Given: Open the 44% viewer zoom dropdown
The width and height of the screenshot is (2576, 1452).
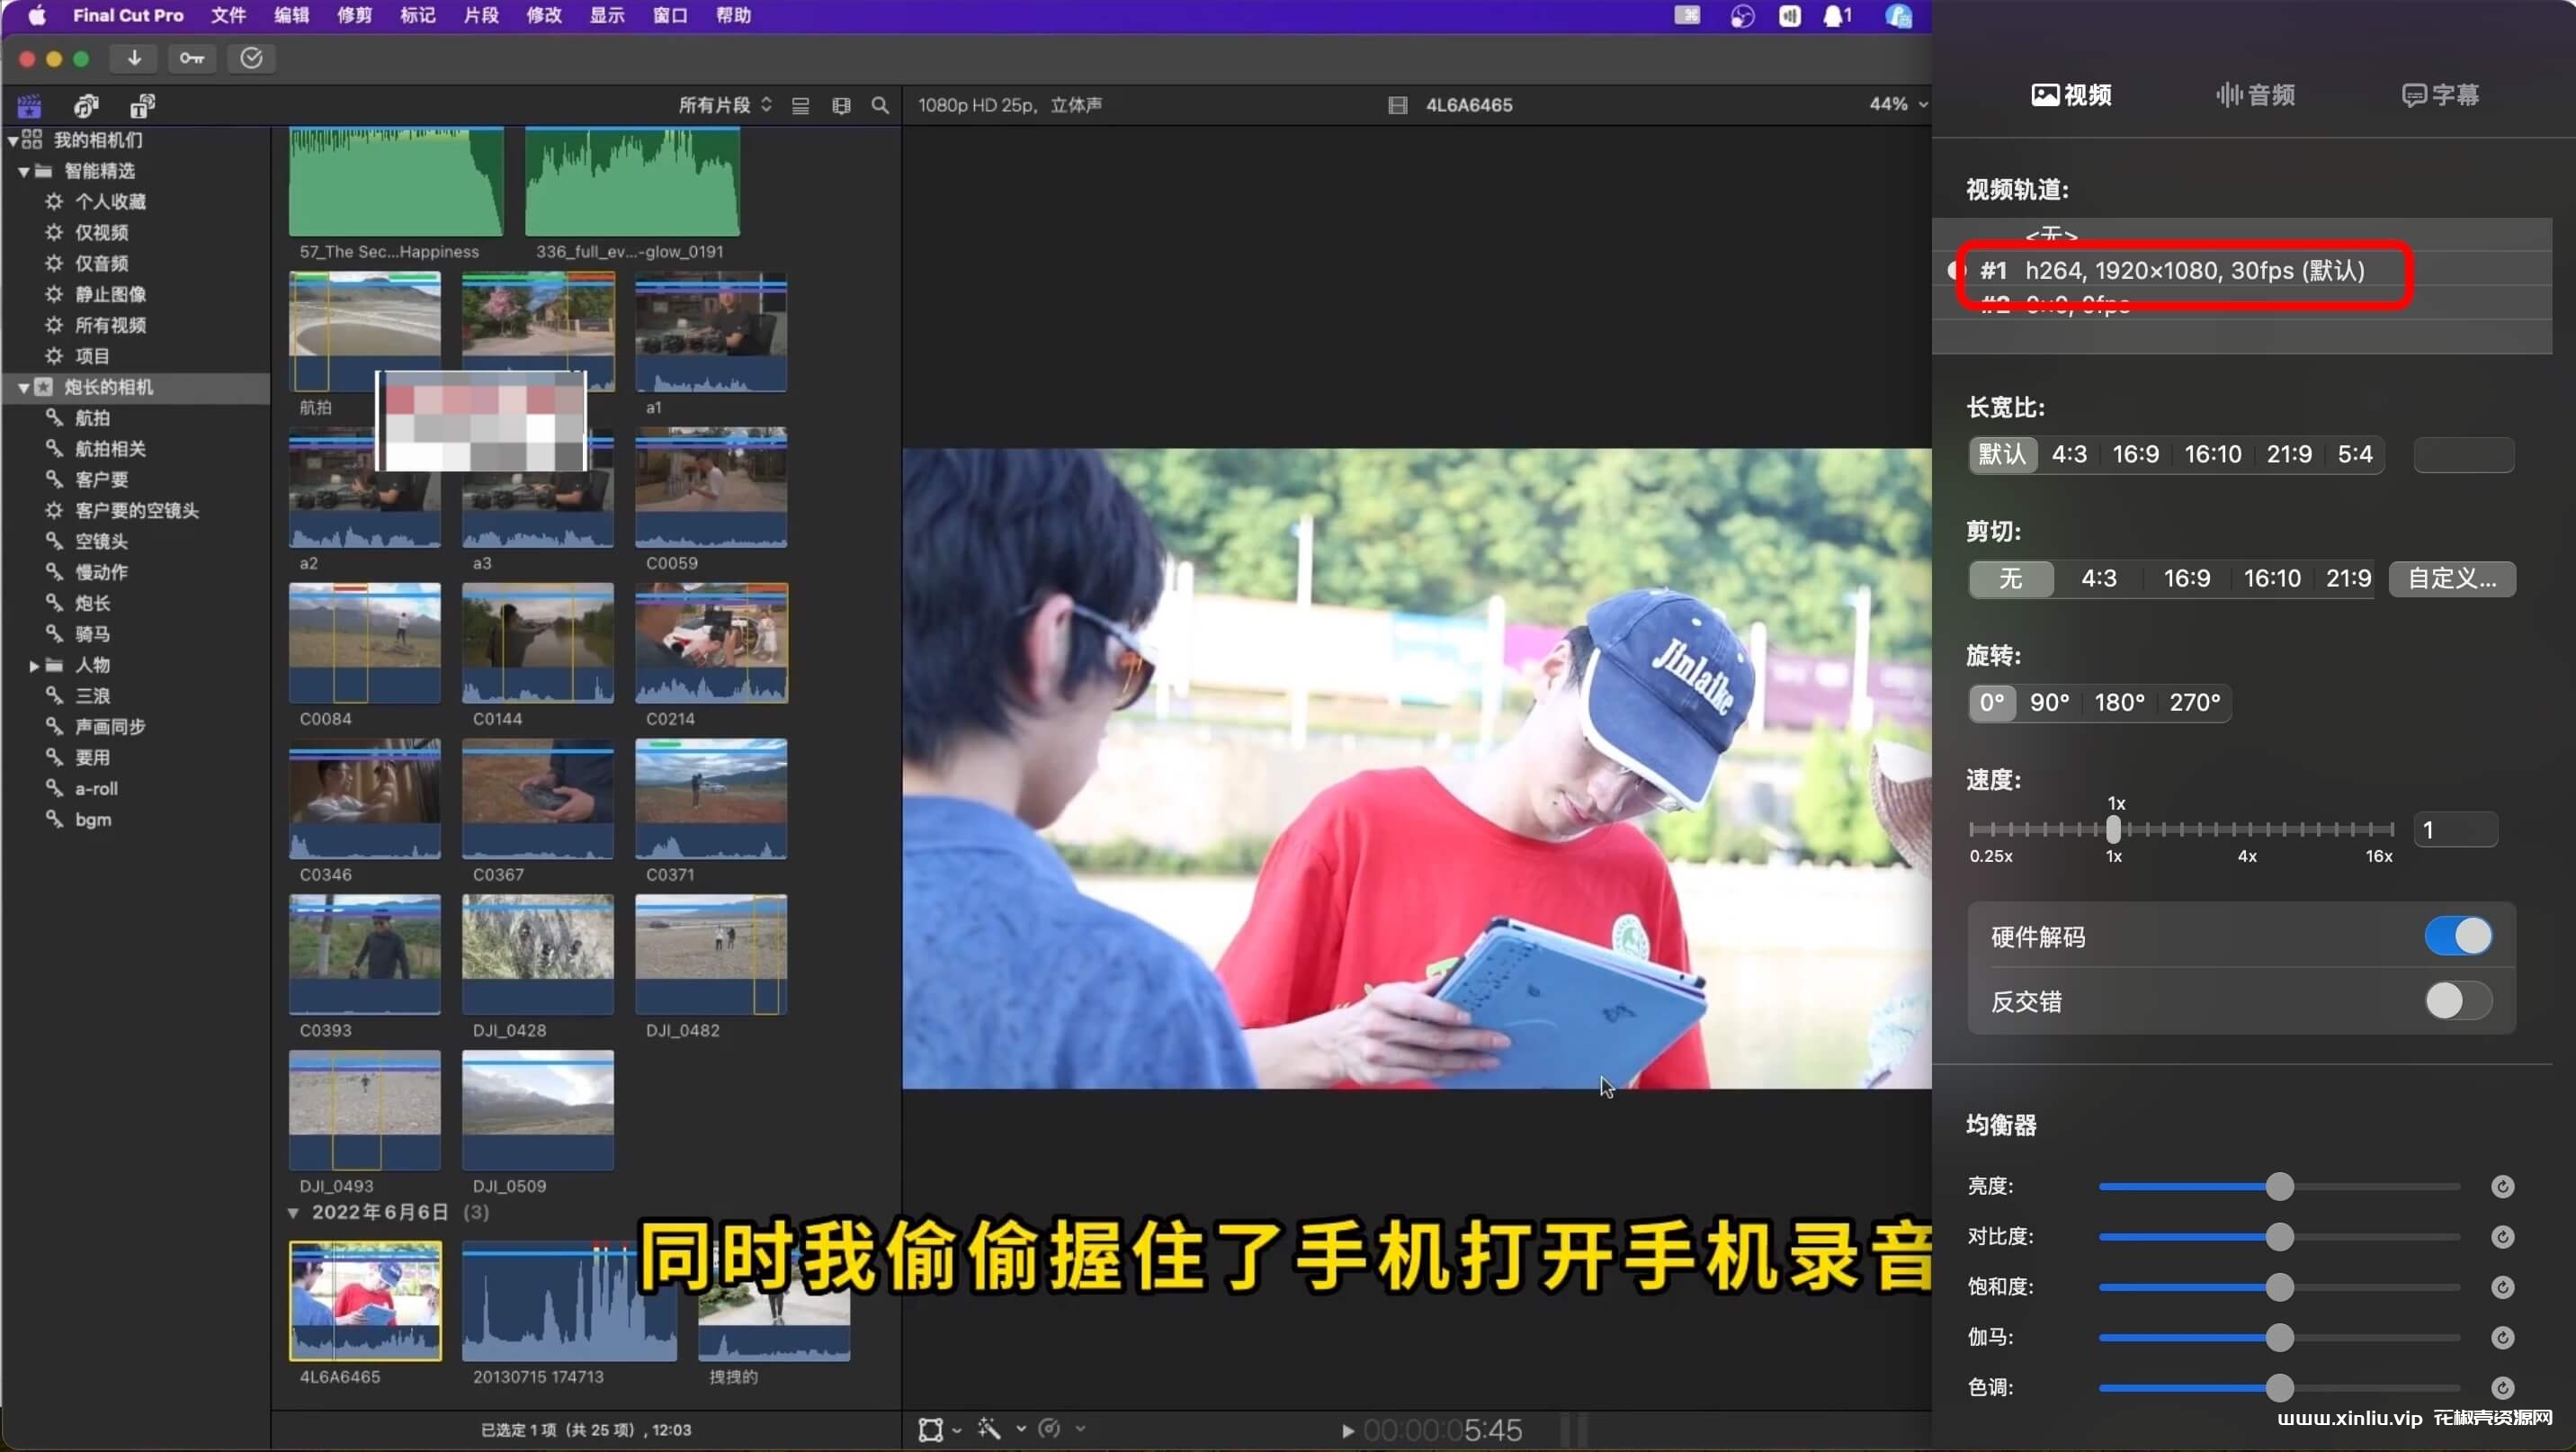Looking at the screenshot, I should [1898, 104].
